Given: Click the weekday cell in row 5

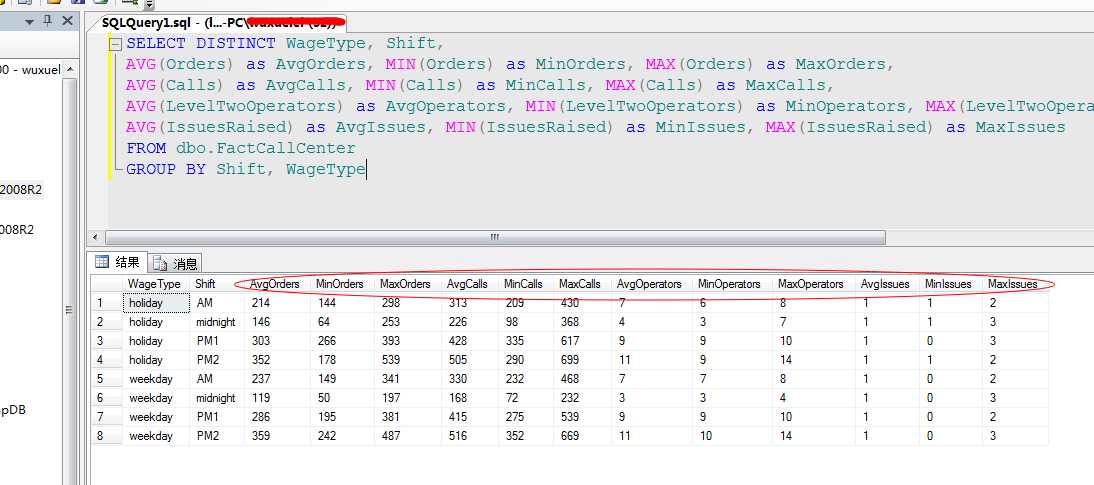Looking at the screenshot, I should click(x=156, y=379).
